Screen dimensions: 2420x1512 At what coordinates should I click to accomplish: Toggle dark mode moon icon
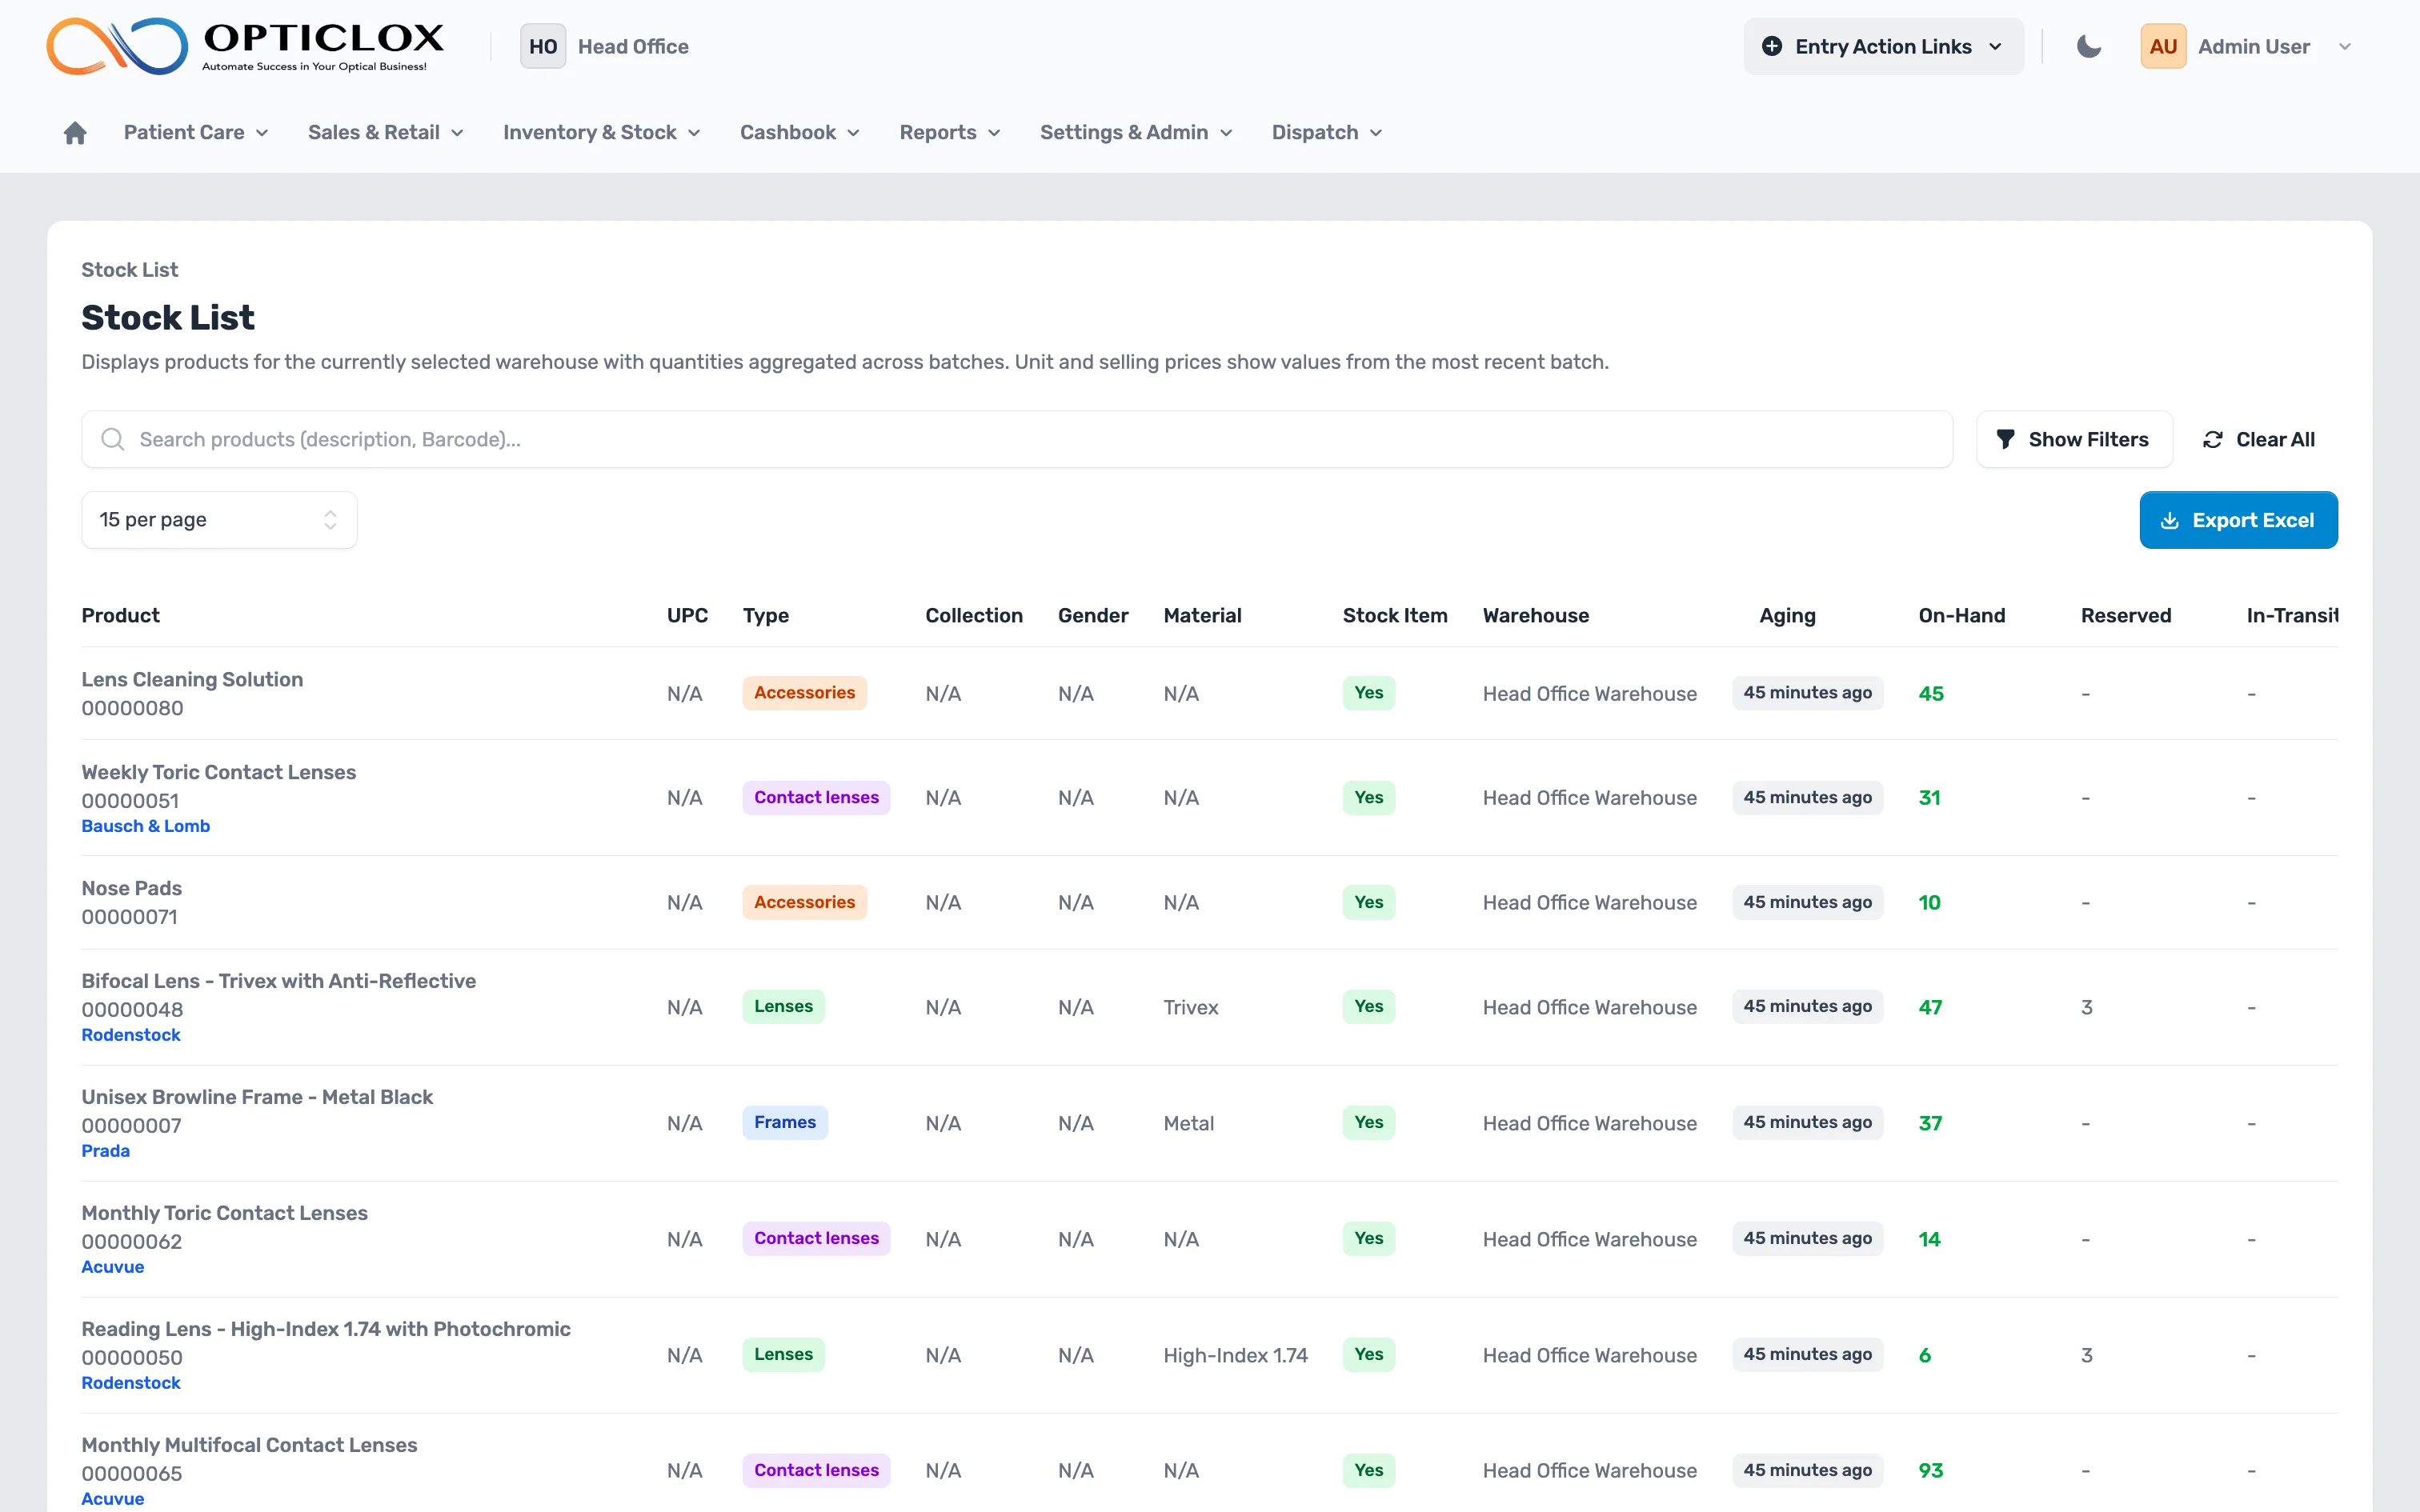tap(2089, 46)
